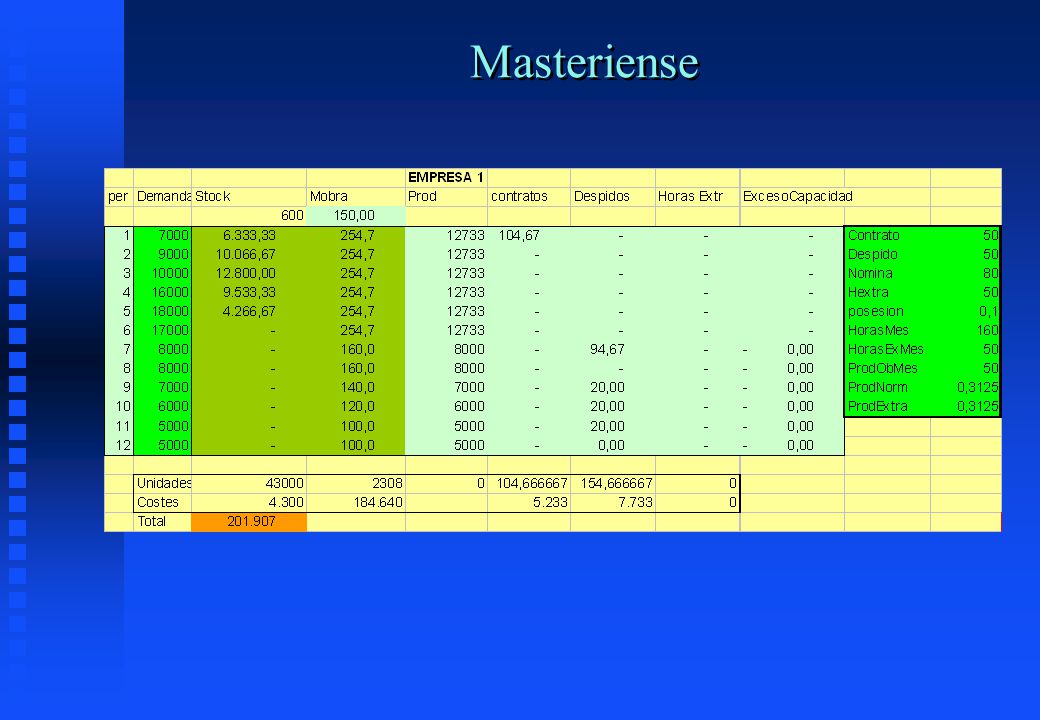Click the ExcesoCapacidad column header
Image resolution: width=1040 pixels, height=720 pixels.
click(x=798, y=196)
